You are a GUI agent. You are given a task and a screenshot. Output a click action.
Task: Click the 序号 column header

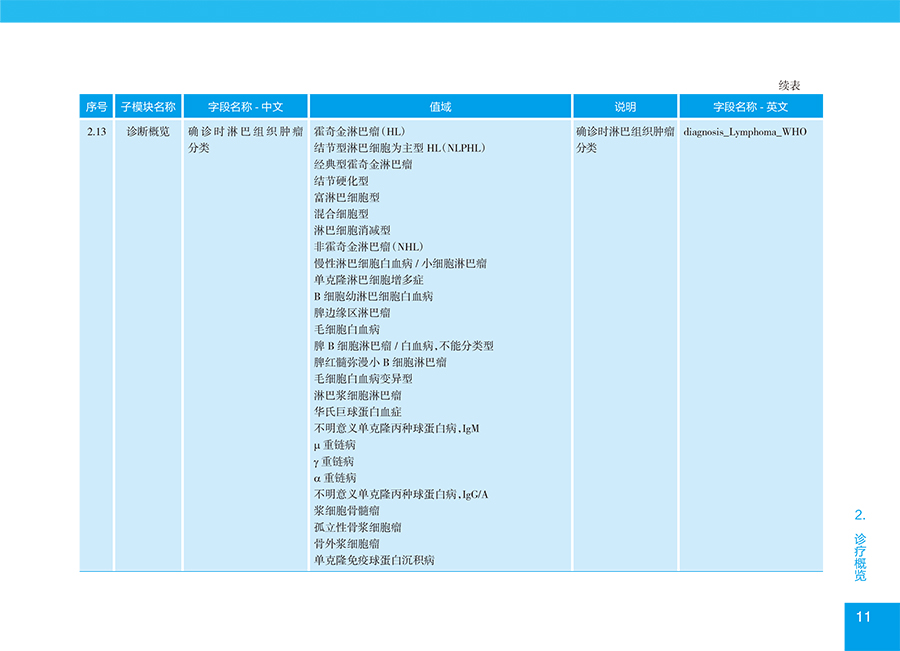click(96, 106)
